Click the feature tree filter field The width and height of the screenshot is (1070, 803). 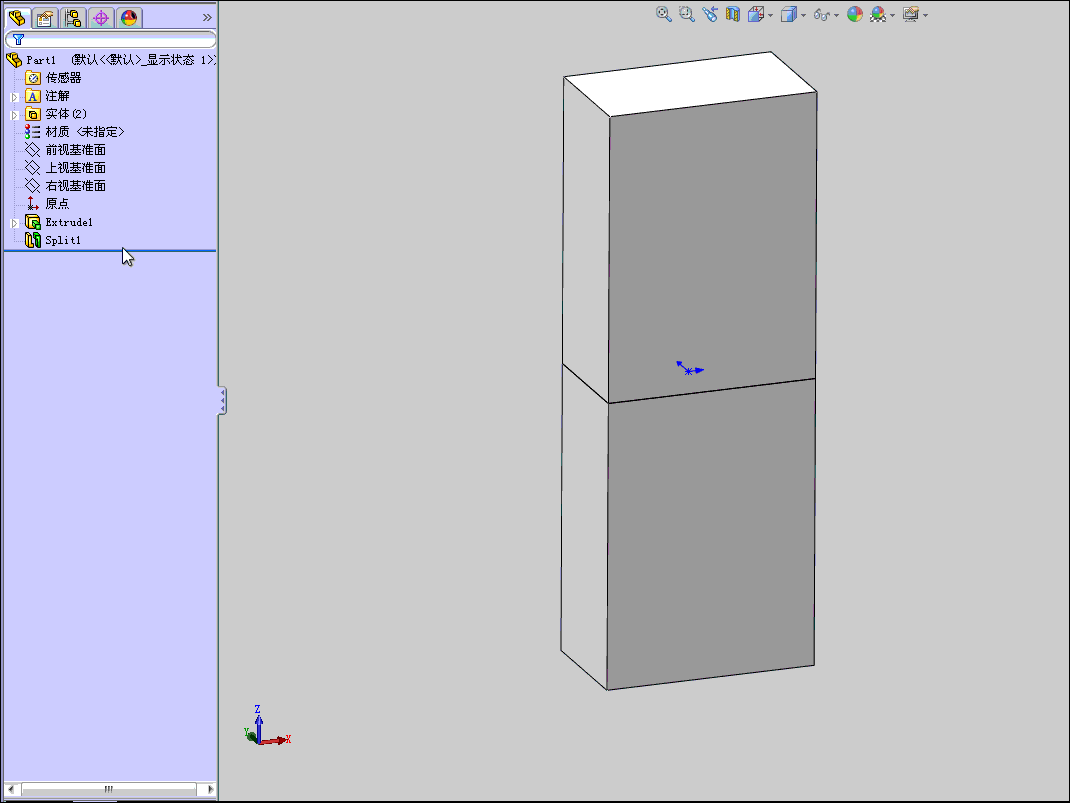pos(111,40)
